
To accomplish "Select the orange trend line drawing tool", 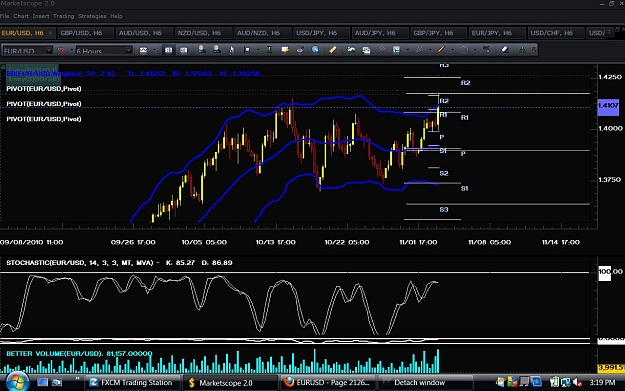I will click(441, 49).
